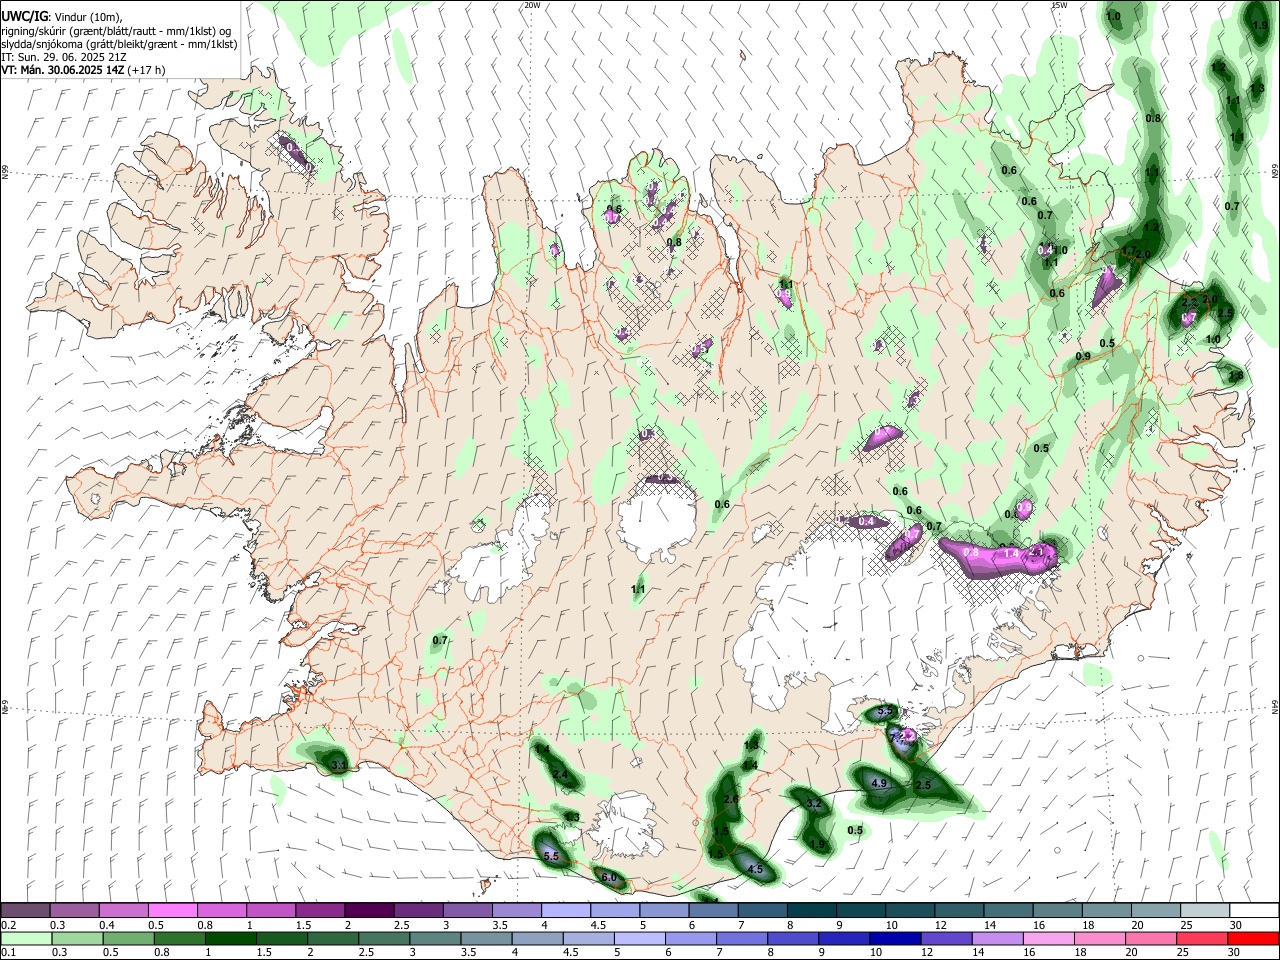Image resolution: width=1280 pixels, height=960 pixels.
Task: Select the red 25 rain scale swatch
Action: tap(1204, 939)
